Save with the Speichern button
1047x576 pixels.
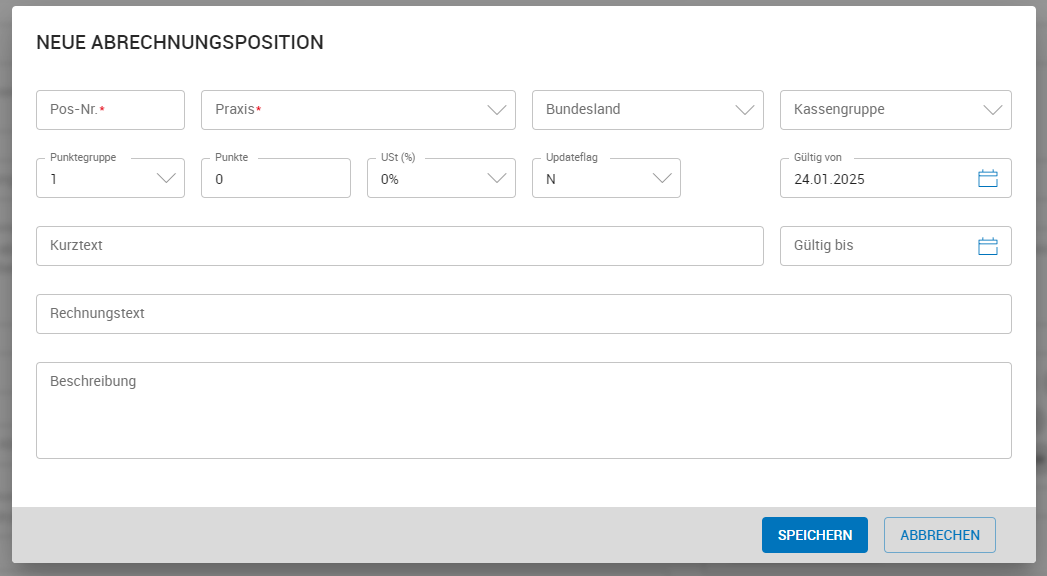point(814,535)
